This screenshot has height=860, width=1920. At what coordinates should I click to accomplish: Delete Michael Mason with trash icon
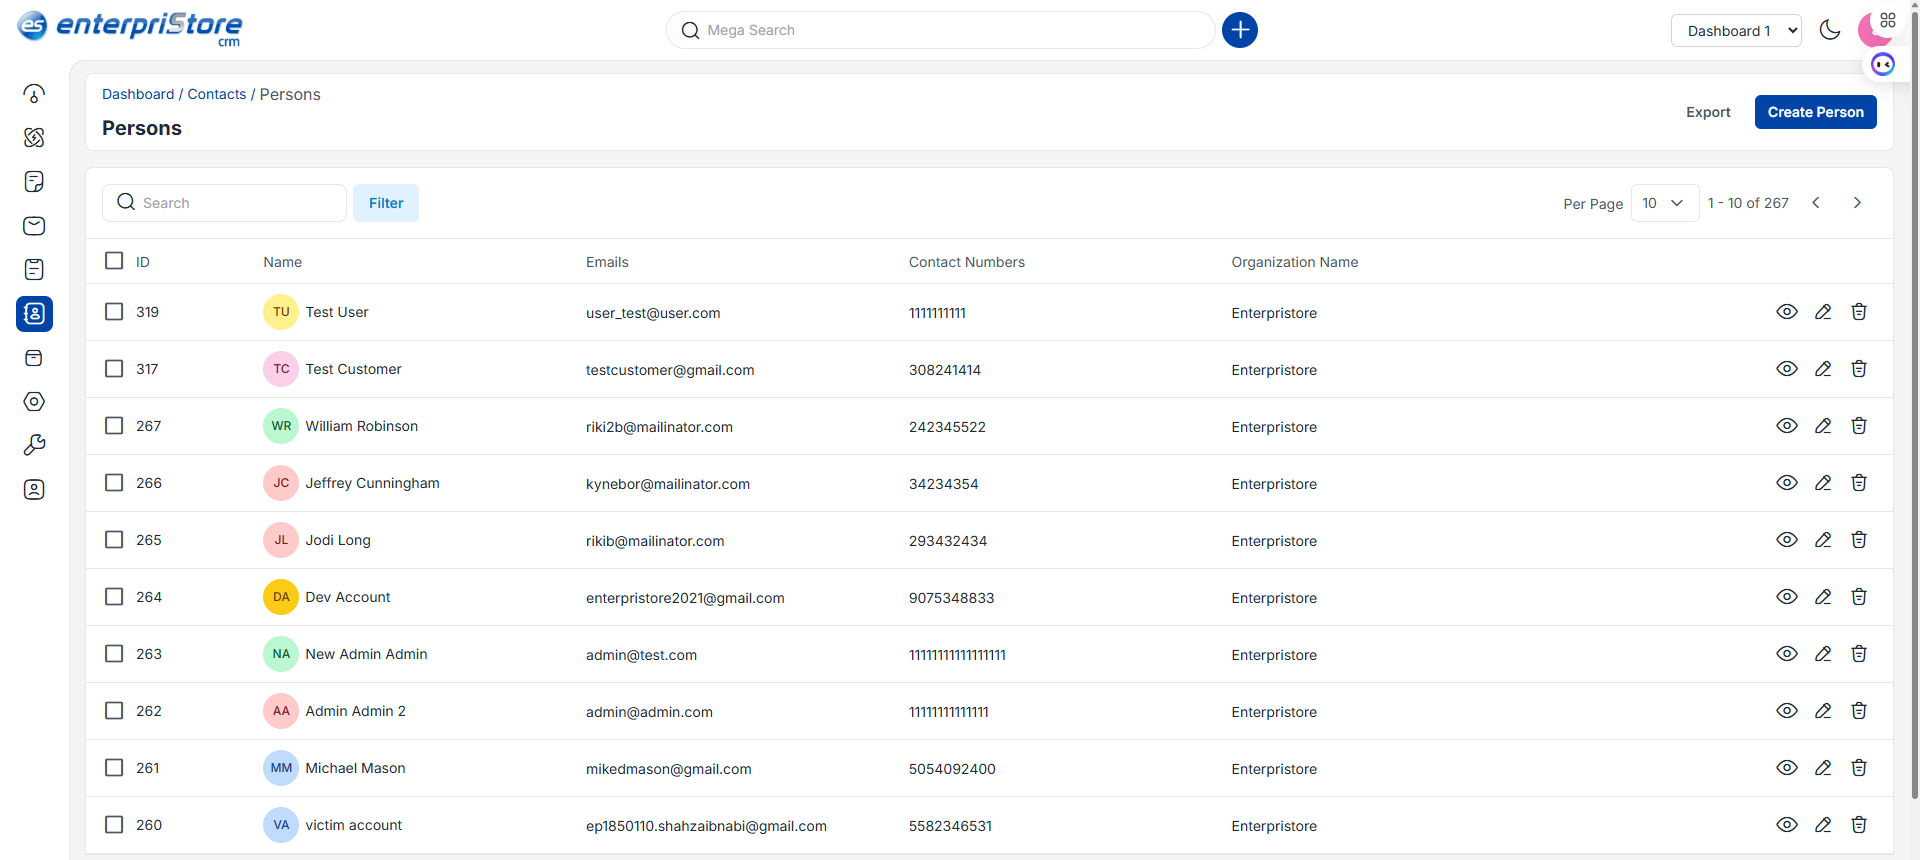tap(1859, 768)
